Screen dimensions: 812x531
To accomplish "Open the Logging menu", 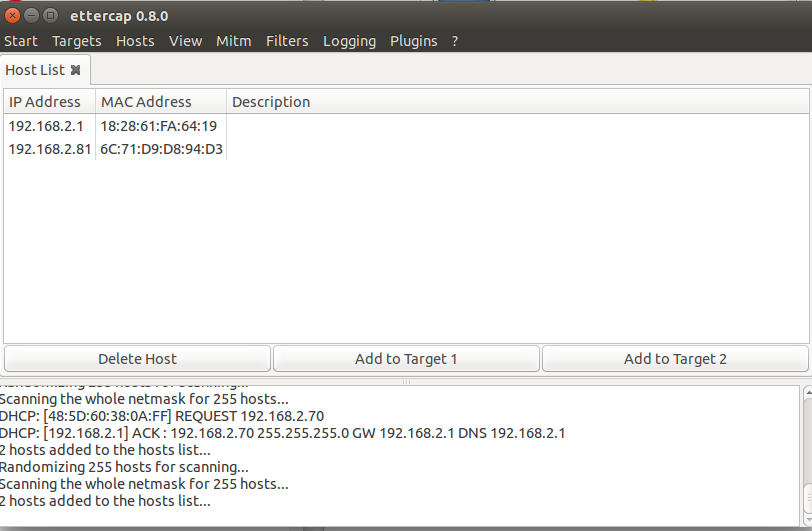I will pyautogui.click(x=350, y=41).
